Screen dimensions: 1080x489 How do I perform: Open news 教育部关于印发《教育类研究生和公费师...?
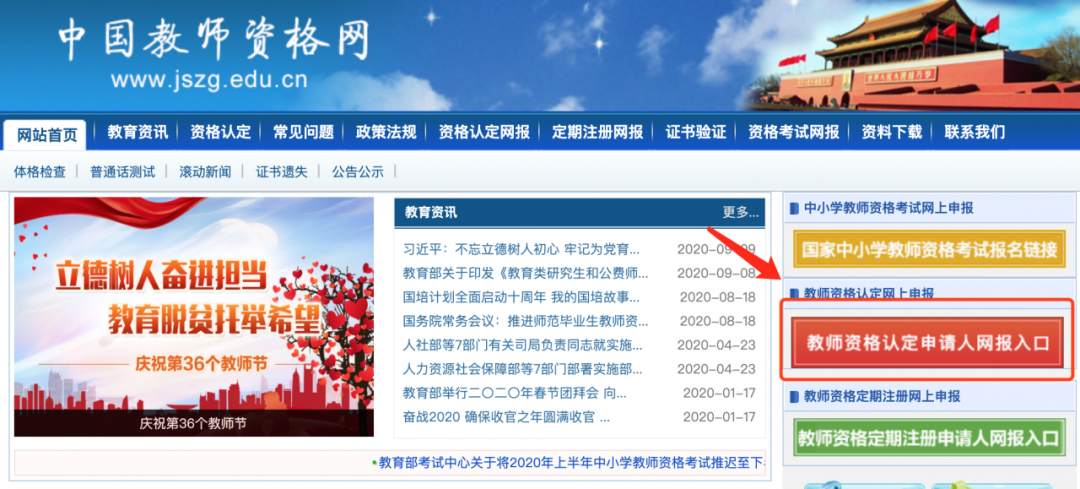[x=526, y=273]
